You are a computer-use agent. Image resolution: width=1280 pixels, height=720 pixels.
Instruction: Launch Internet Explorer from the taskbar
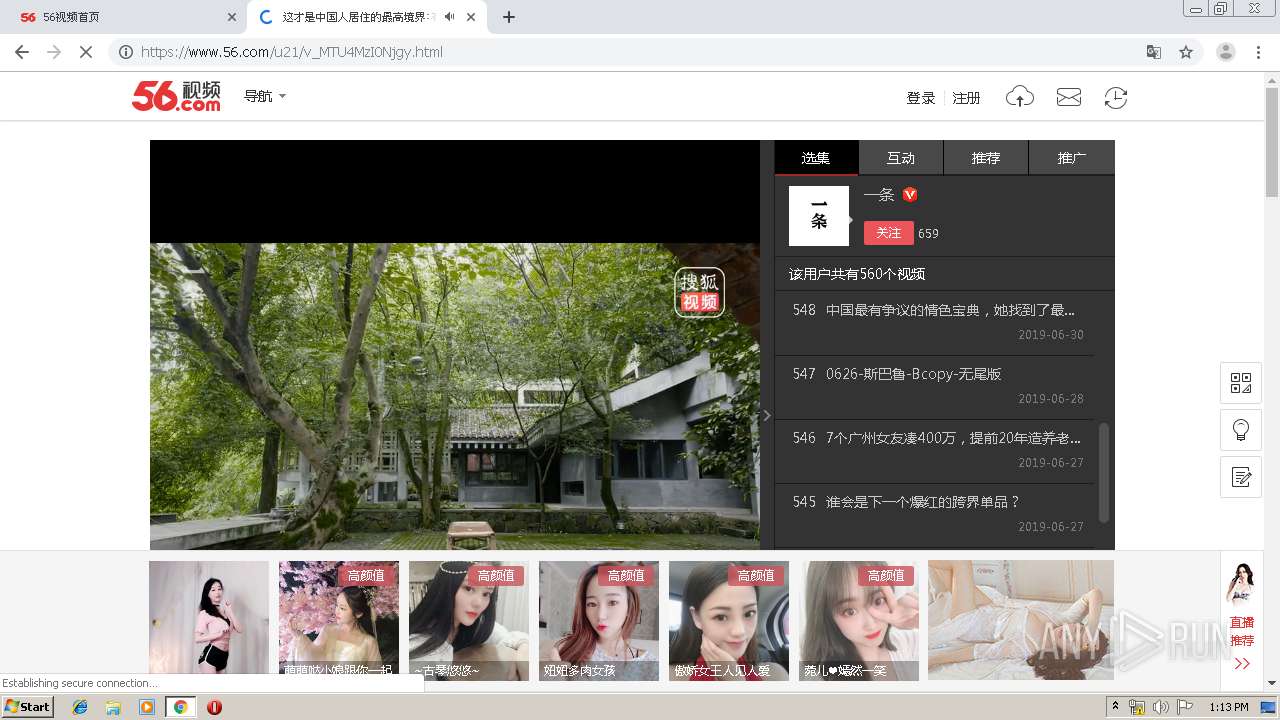point(80,707)
